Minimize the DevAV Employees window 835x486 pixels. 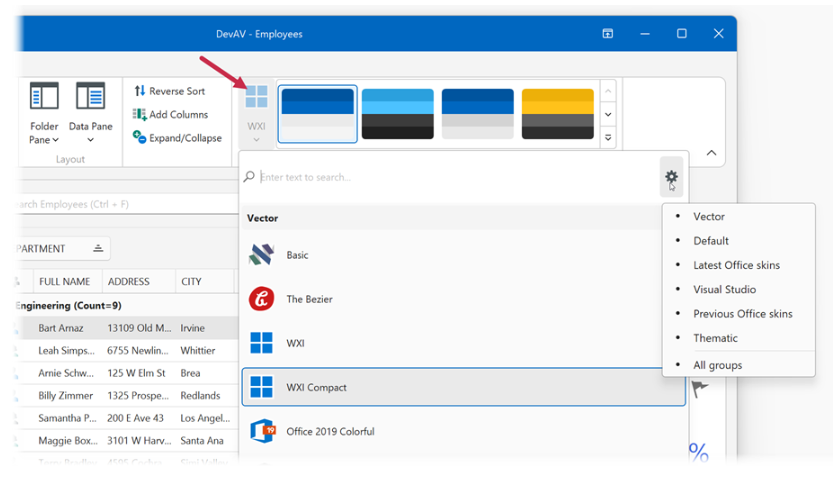[645, 34]
